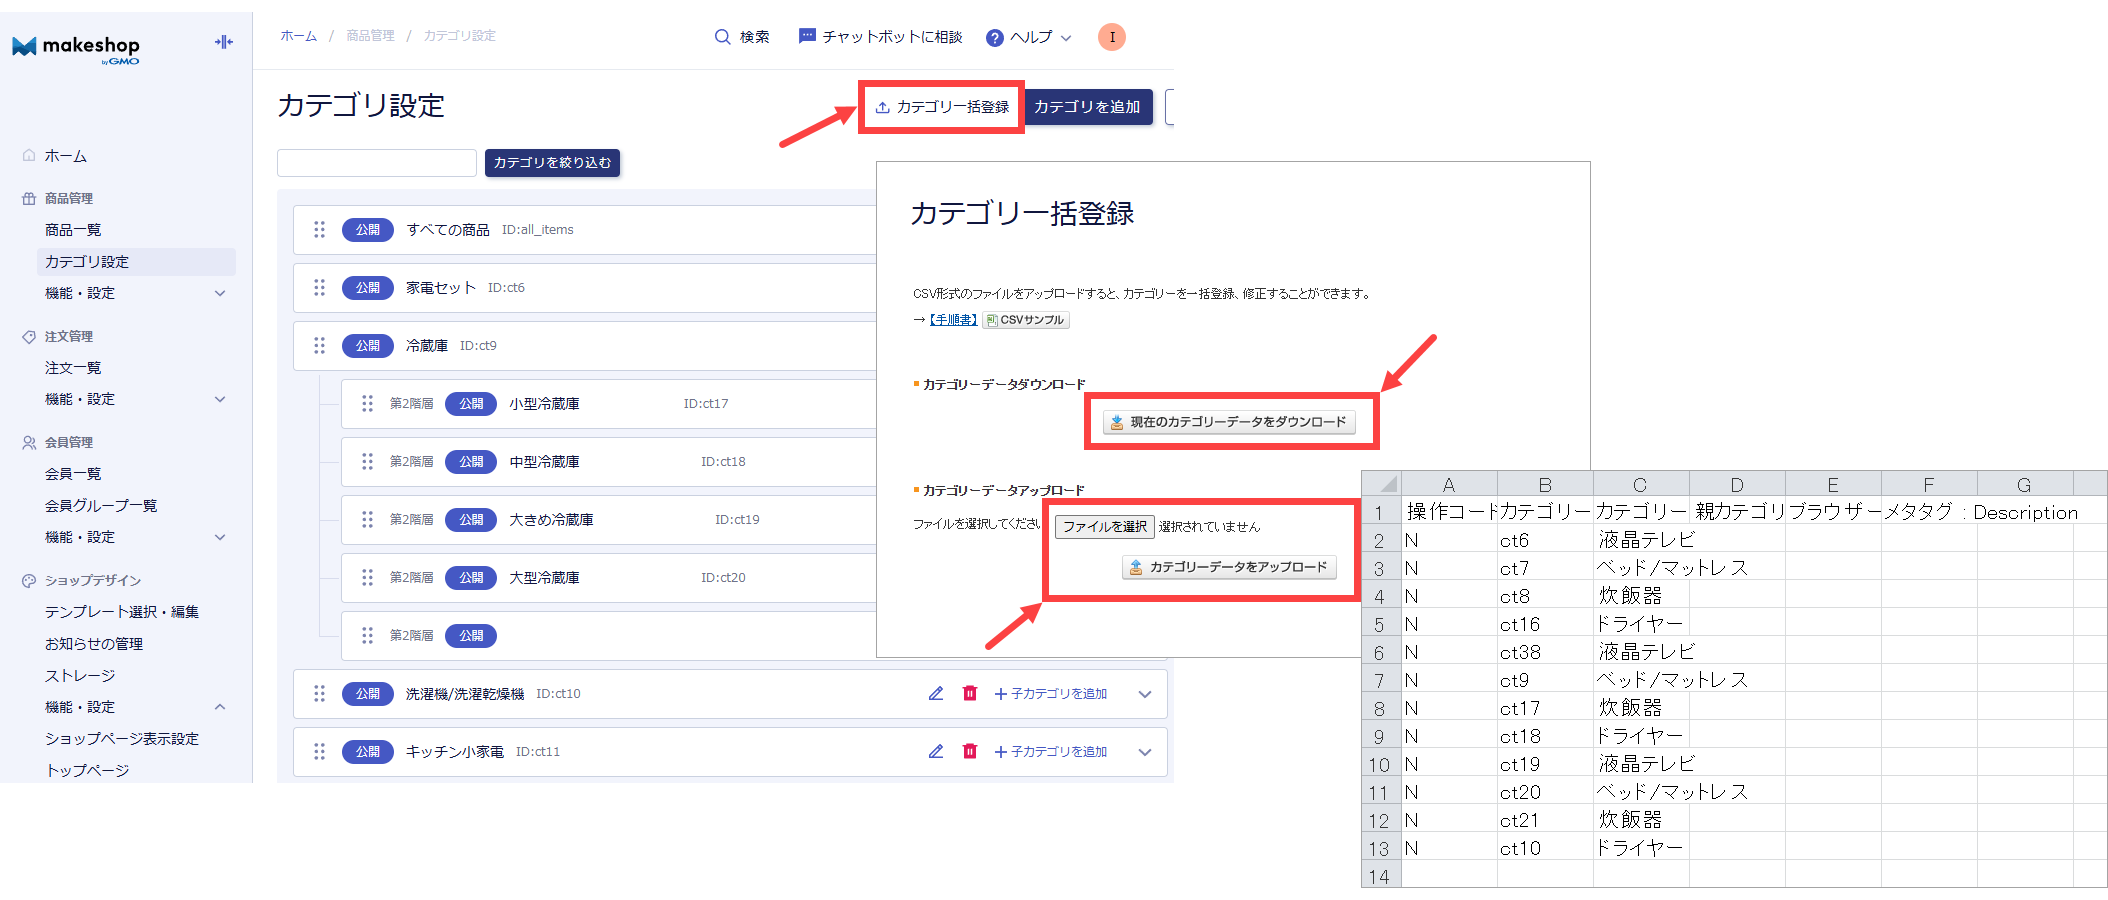This screenshot has height=900, width=2108.
Task: Open 商品一覧 in the sidebar
Action: 73,230
